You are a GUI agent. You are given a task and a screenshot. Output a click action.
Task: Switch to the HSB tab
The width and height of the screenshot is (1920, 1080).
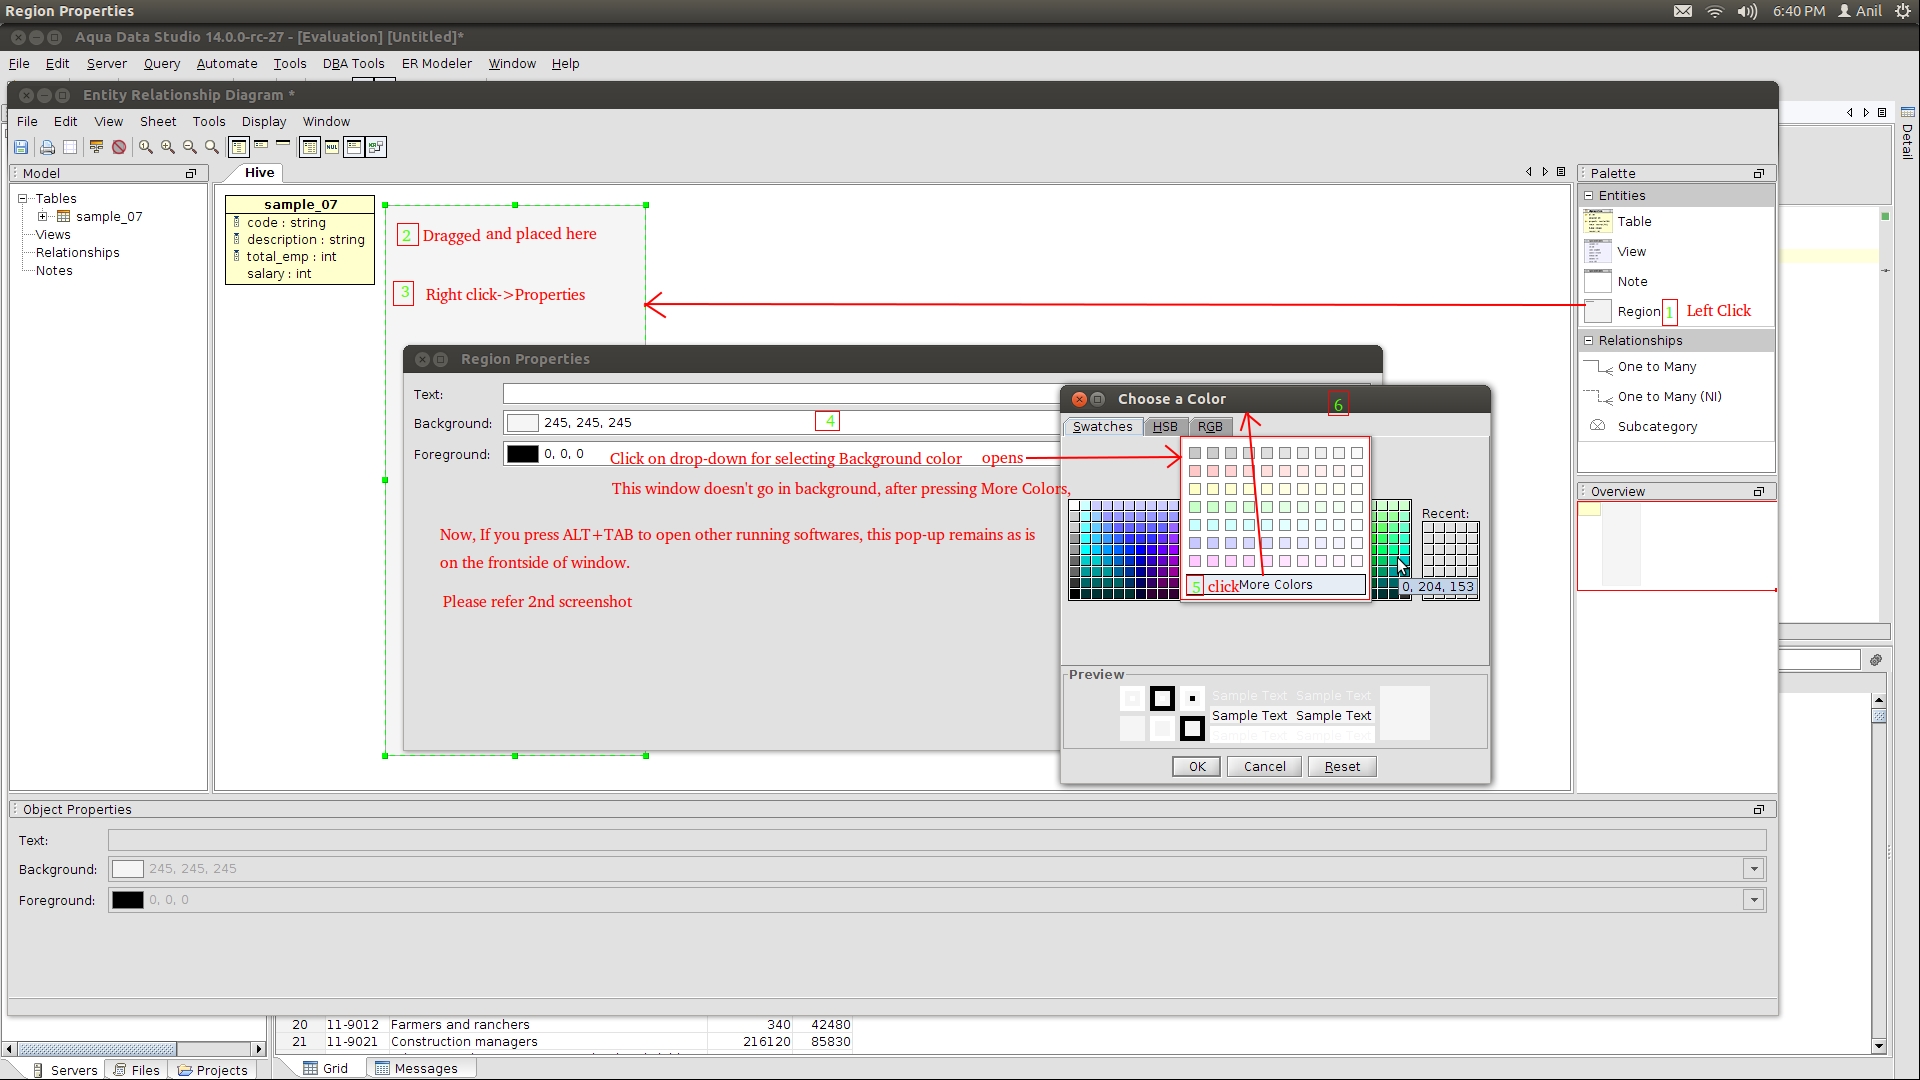tap(1164, 427)
